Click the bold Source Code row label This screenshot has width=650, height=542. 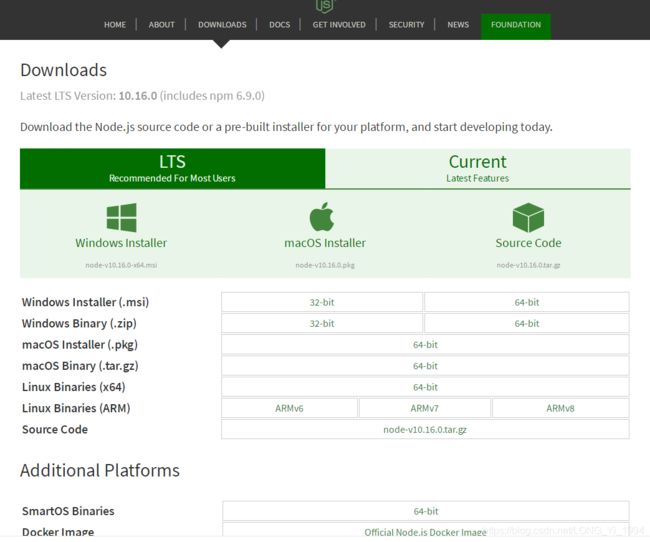[x=55, y=429]
